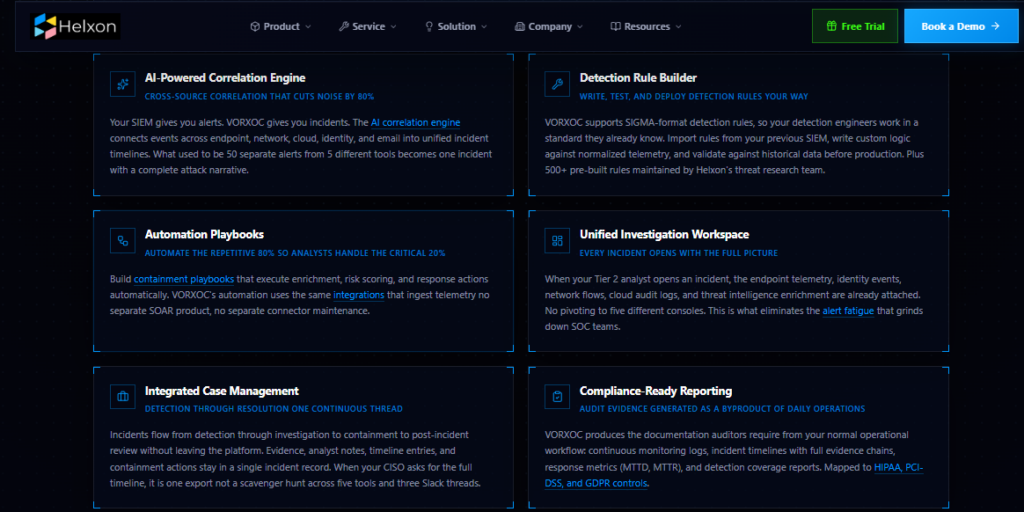The width and height of the screenshot is (1024, 512).
Task: Click 'Cross-source correlation that cuts noise by 80%' subtitle
Action: pos(259,97)
